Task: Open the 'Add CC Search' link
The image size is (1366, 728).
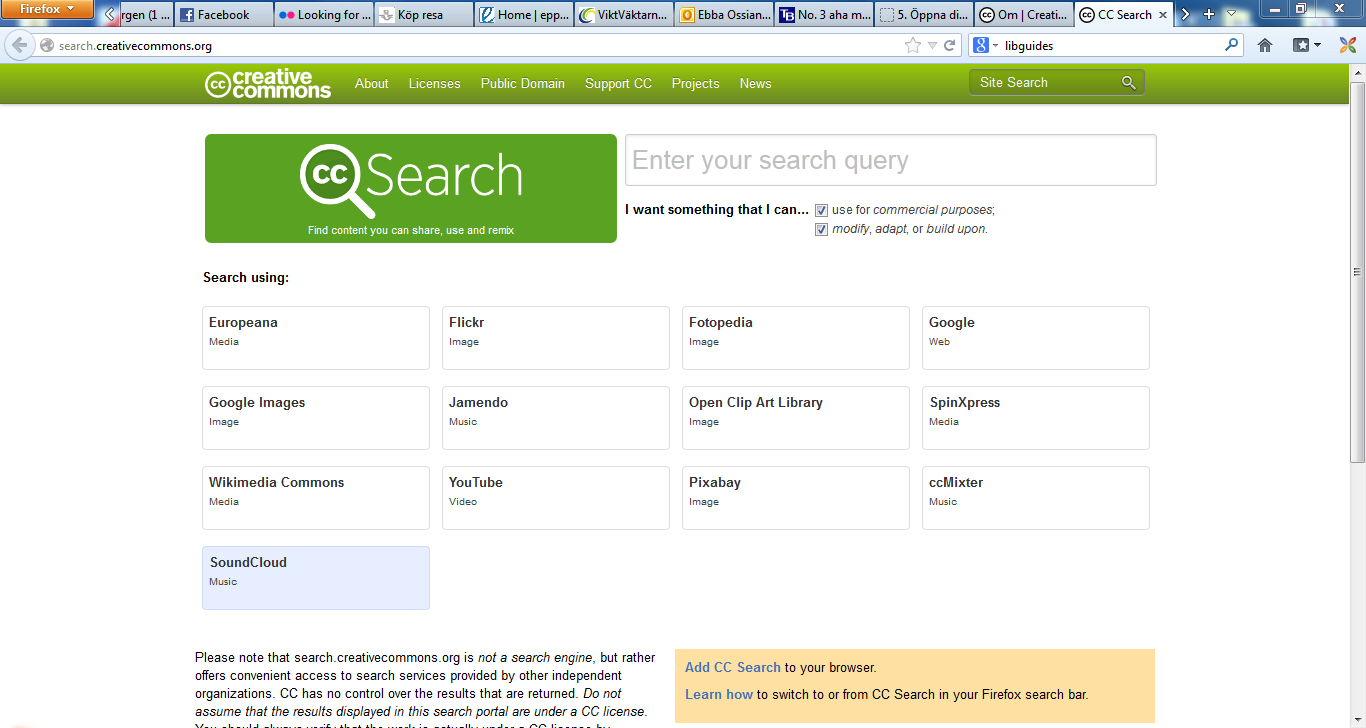Action: pyautogui.click(x=733, y=667)
